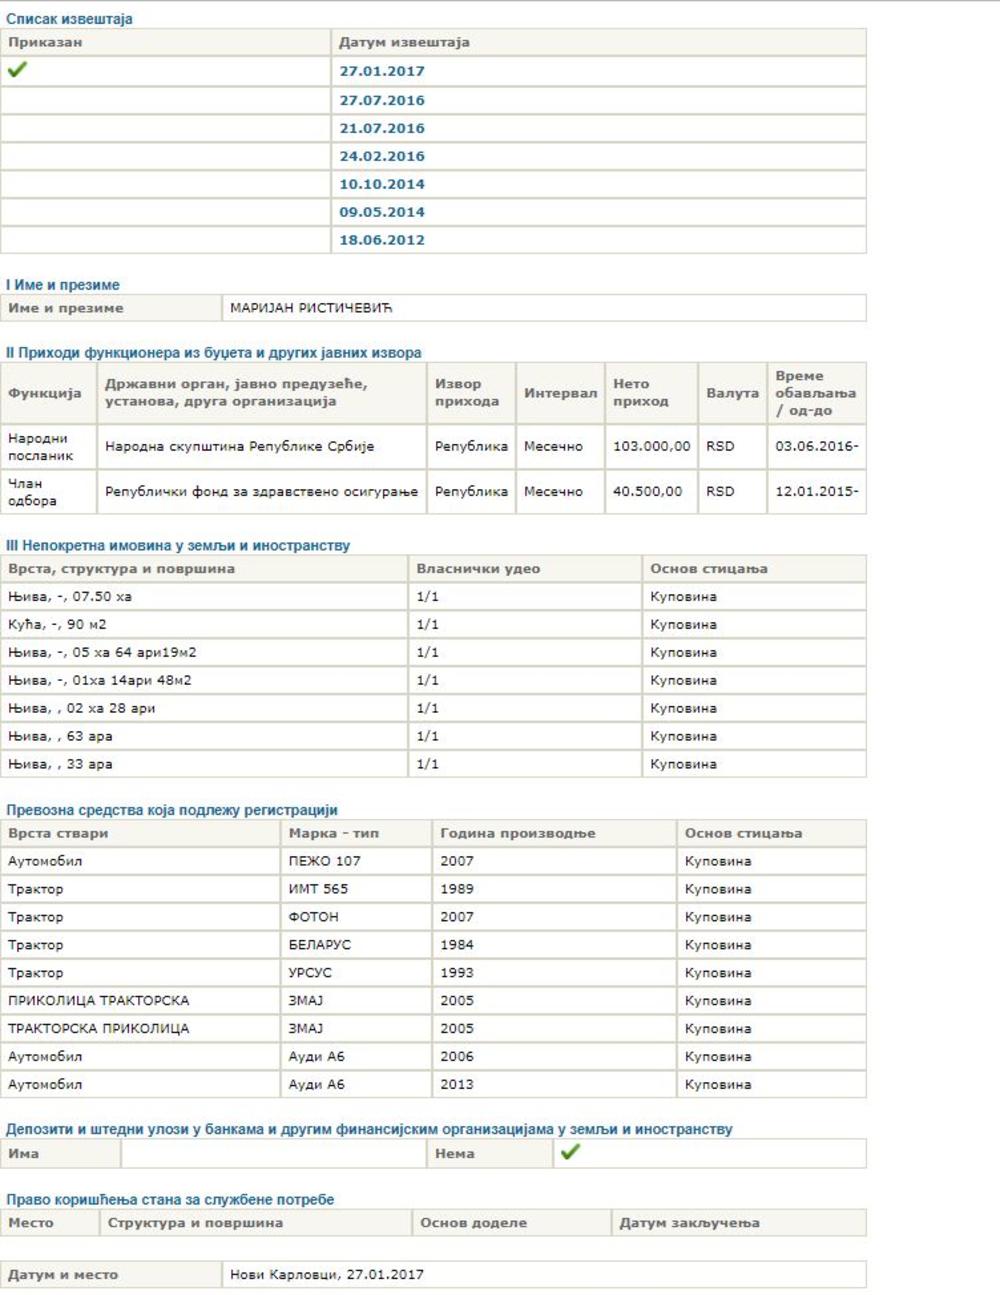Select the 21.07.2016 report link
Image resolution: width=1000 pixels, height=1295 pixels.
(x=382, y=128)
